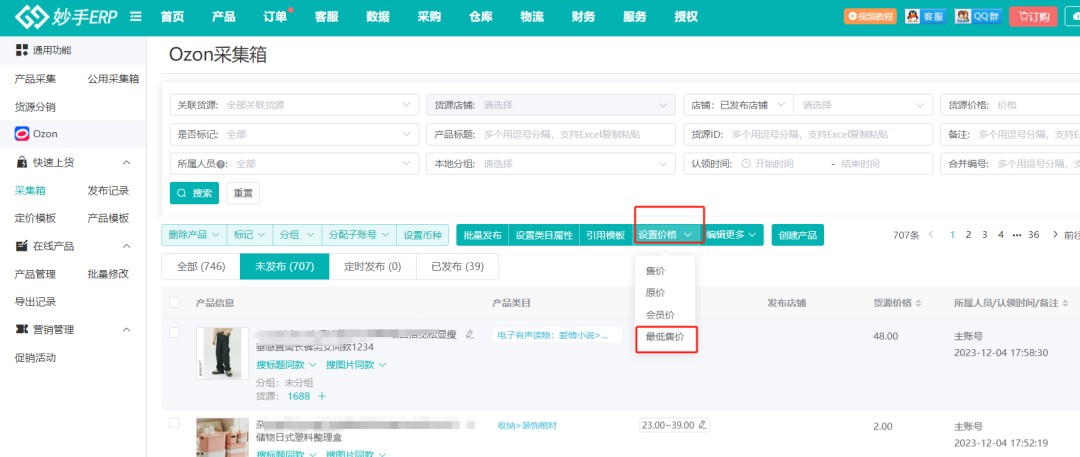Open the 删除产品 dropdown button
This screenshot has width=1080, height=457.
(194, 235)
